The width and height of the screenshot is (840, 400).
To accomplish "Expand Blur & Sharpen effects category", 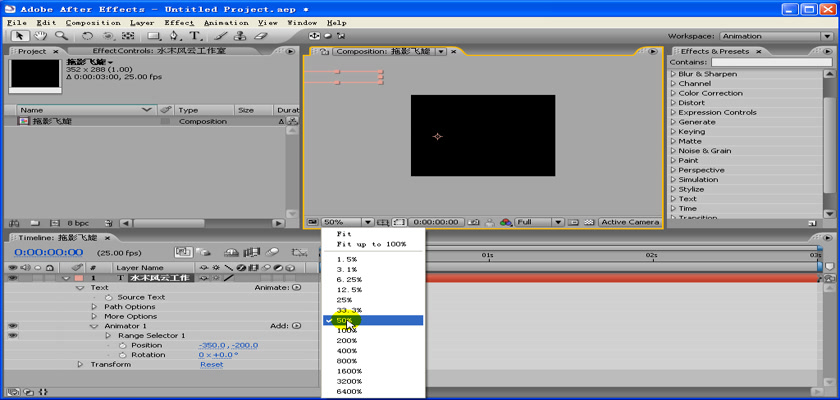I will tap(674, 74).
